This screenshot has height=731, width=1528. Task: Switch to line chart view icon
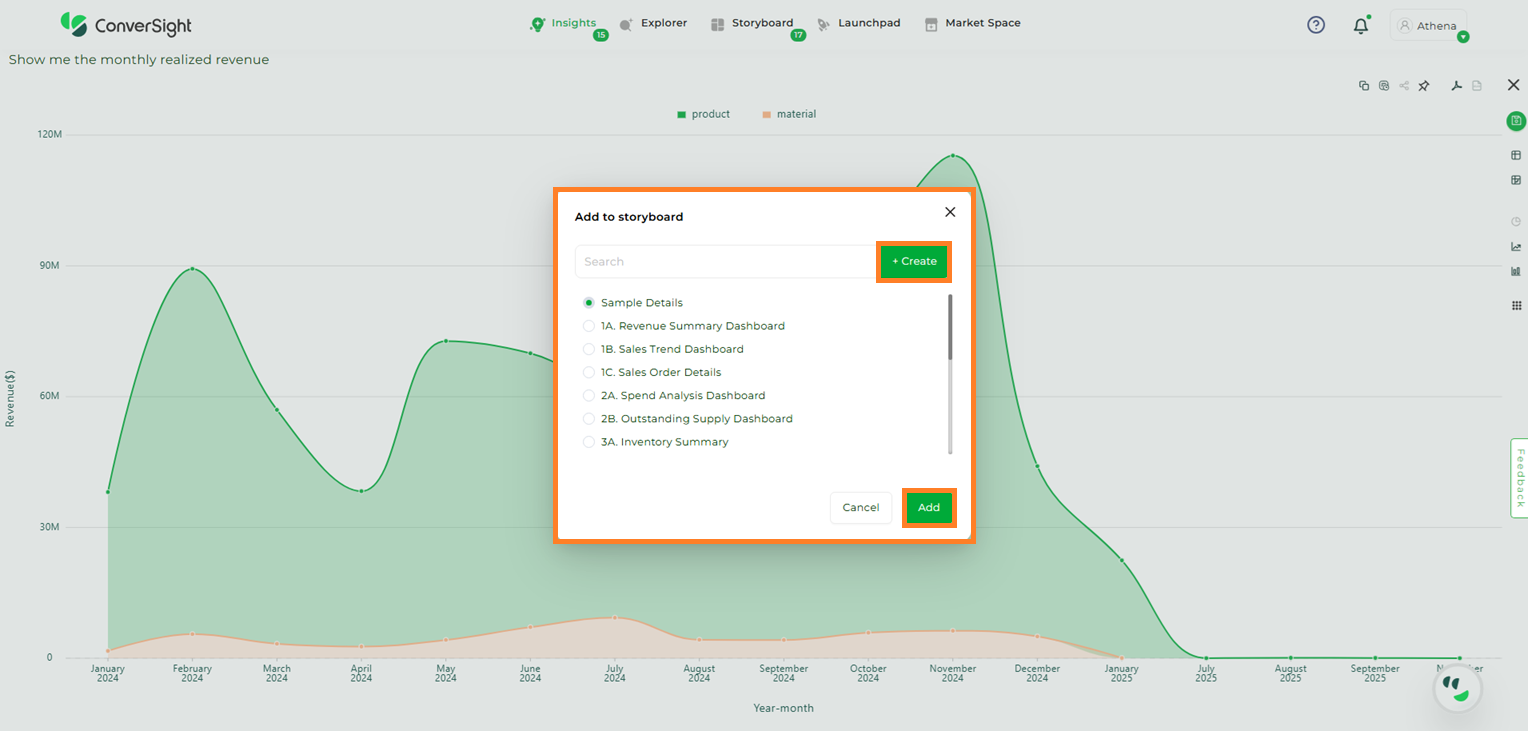coord(1516,247)
